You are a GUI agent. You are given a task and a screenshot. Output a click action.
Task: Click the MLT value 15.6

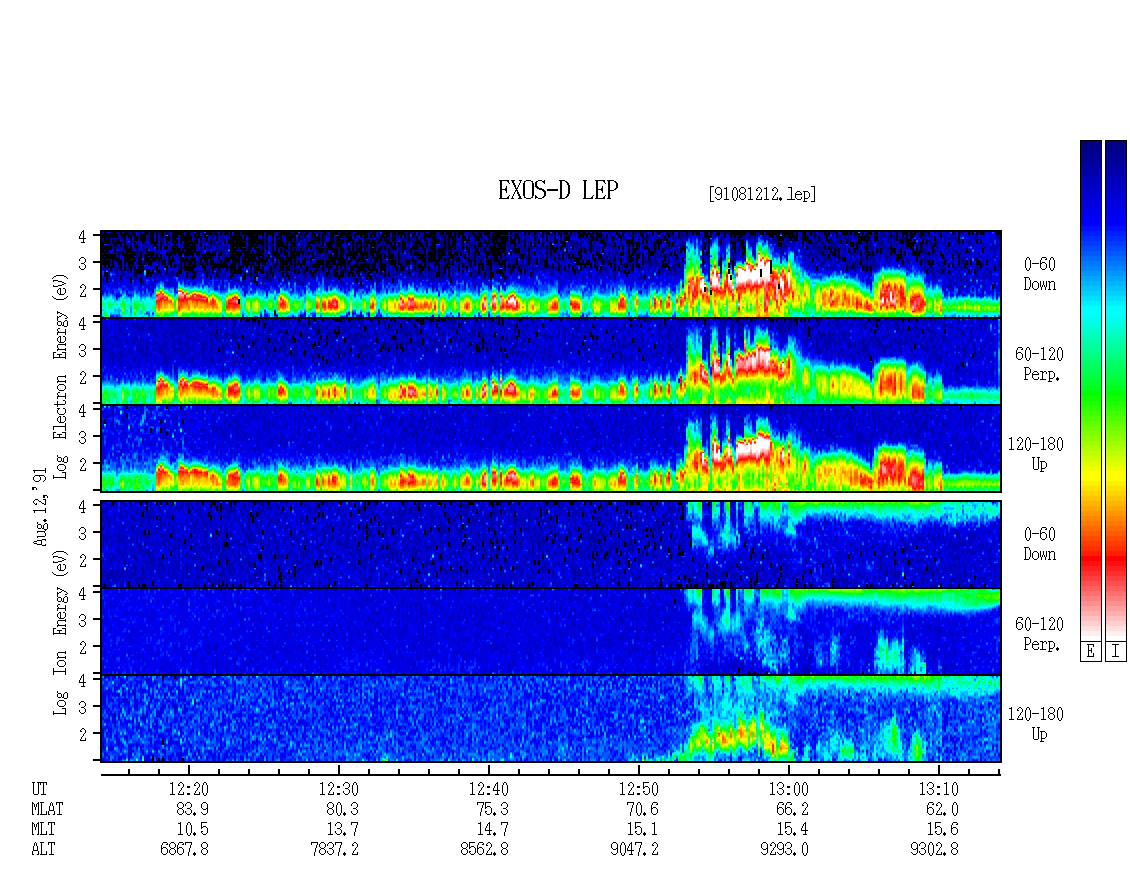(942, 830)
